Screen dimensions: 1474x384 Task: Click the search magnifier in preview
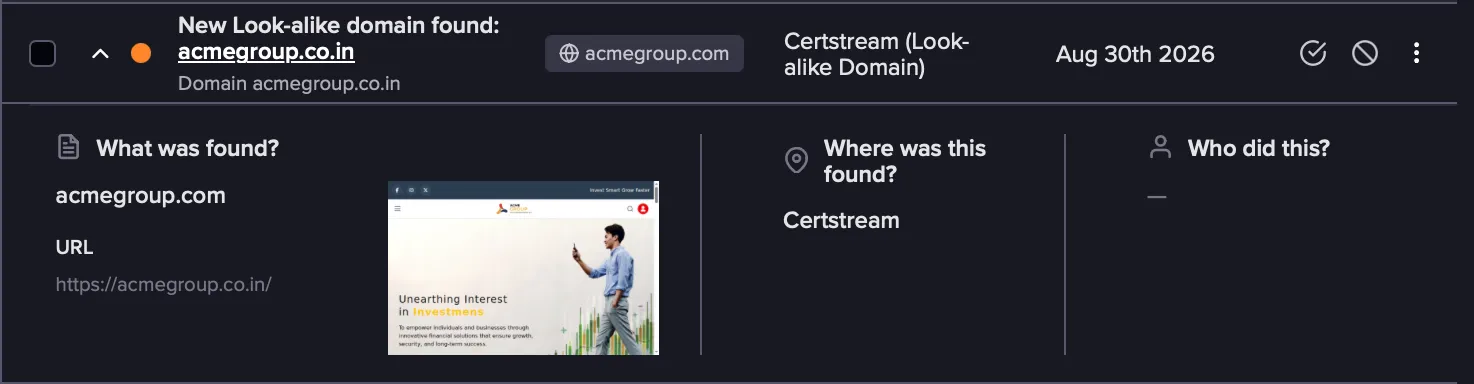[630, 209]
